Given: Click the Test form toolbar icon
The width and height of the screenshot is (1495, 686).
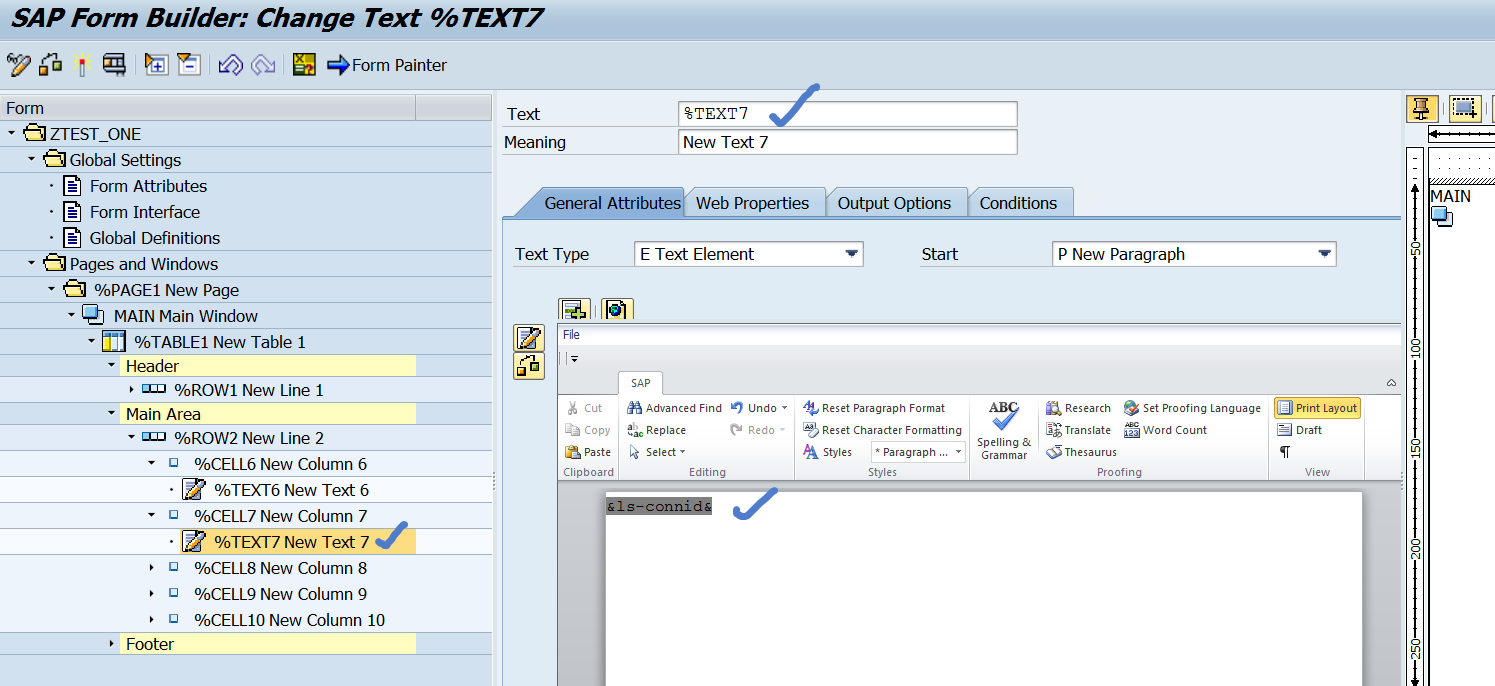Looking at the screenshot, I should tap(114, 65).
